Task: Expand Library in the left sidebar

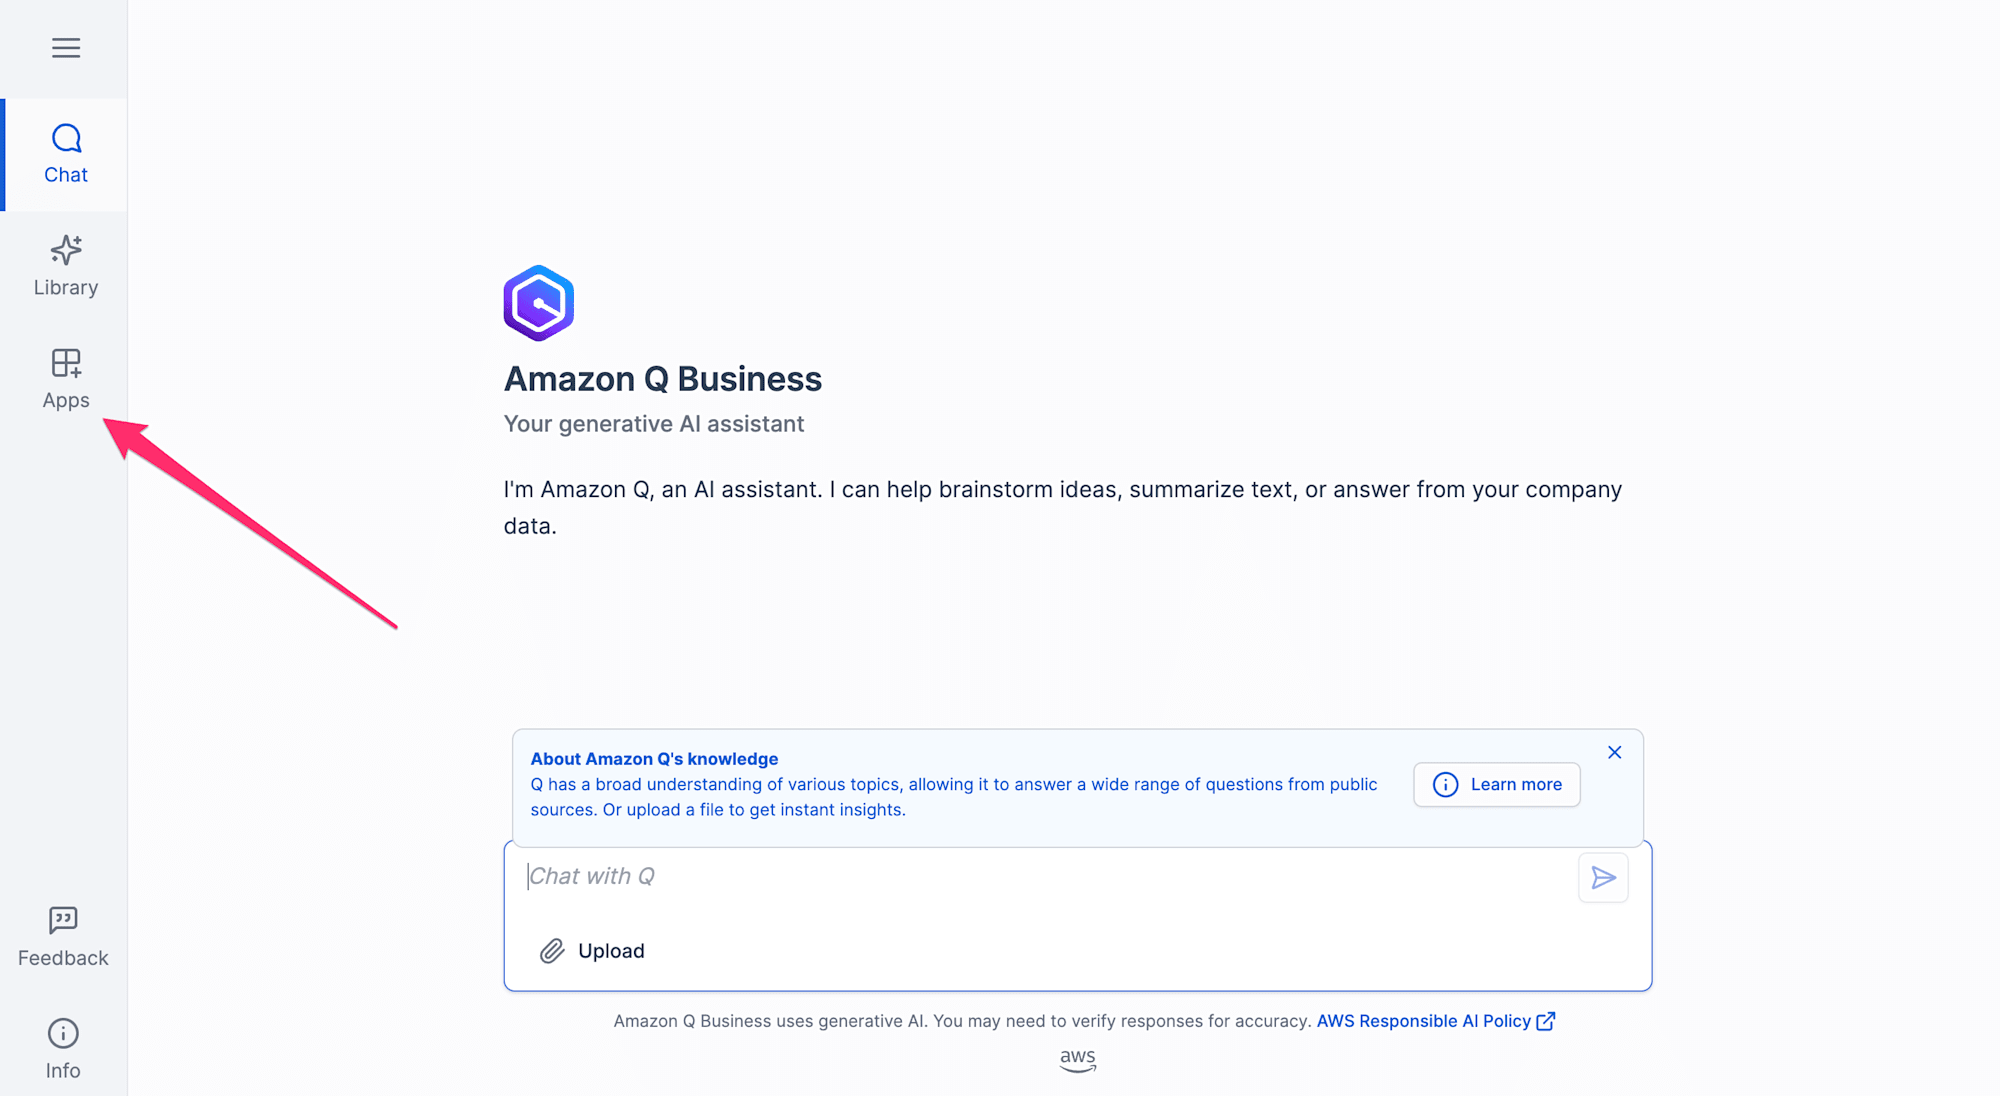Action: (x=65, y=265)
